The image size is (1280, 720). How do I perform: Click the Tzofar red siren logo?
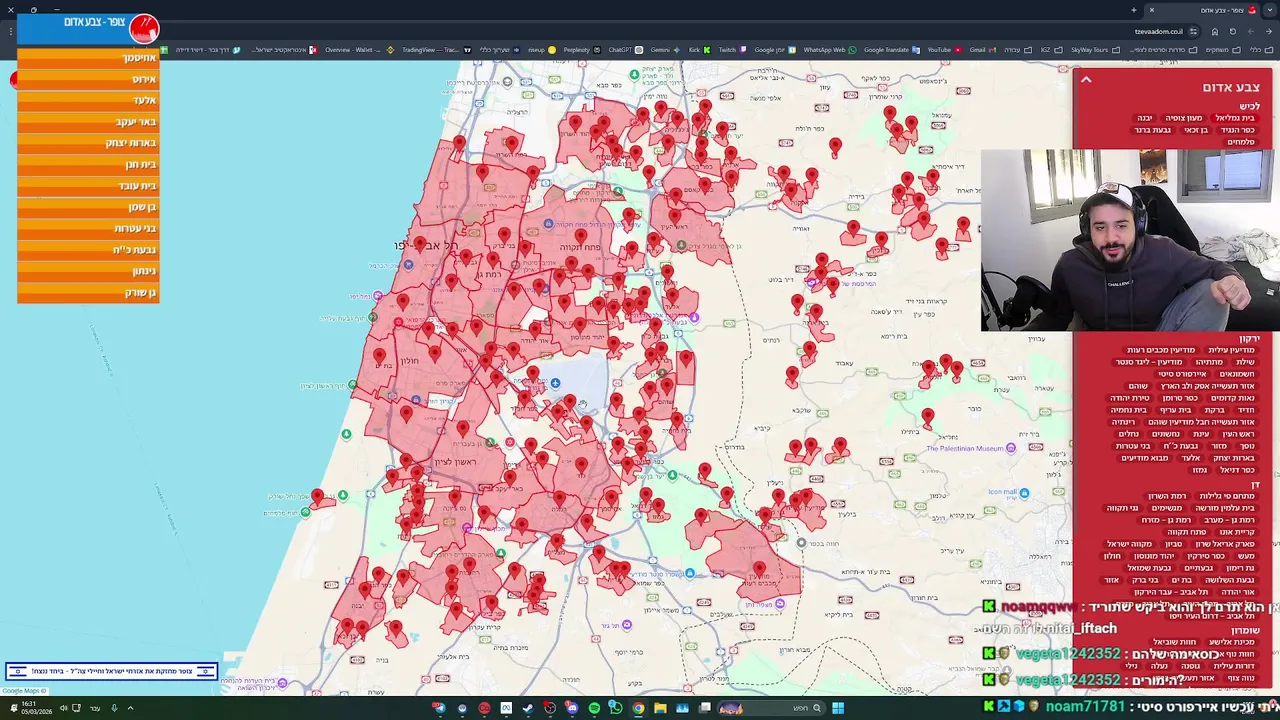[x=144, y=29]
